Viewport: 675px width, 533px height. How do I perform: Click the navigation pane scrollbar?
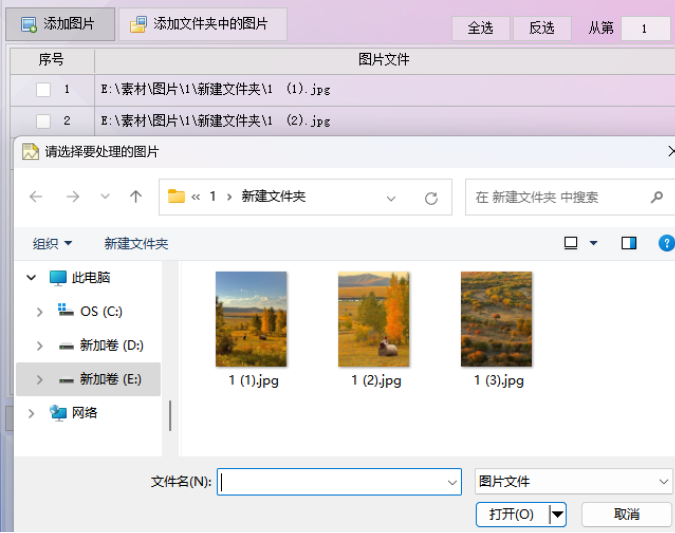click(x=170, y=416)
